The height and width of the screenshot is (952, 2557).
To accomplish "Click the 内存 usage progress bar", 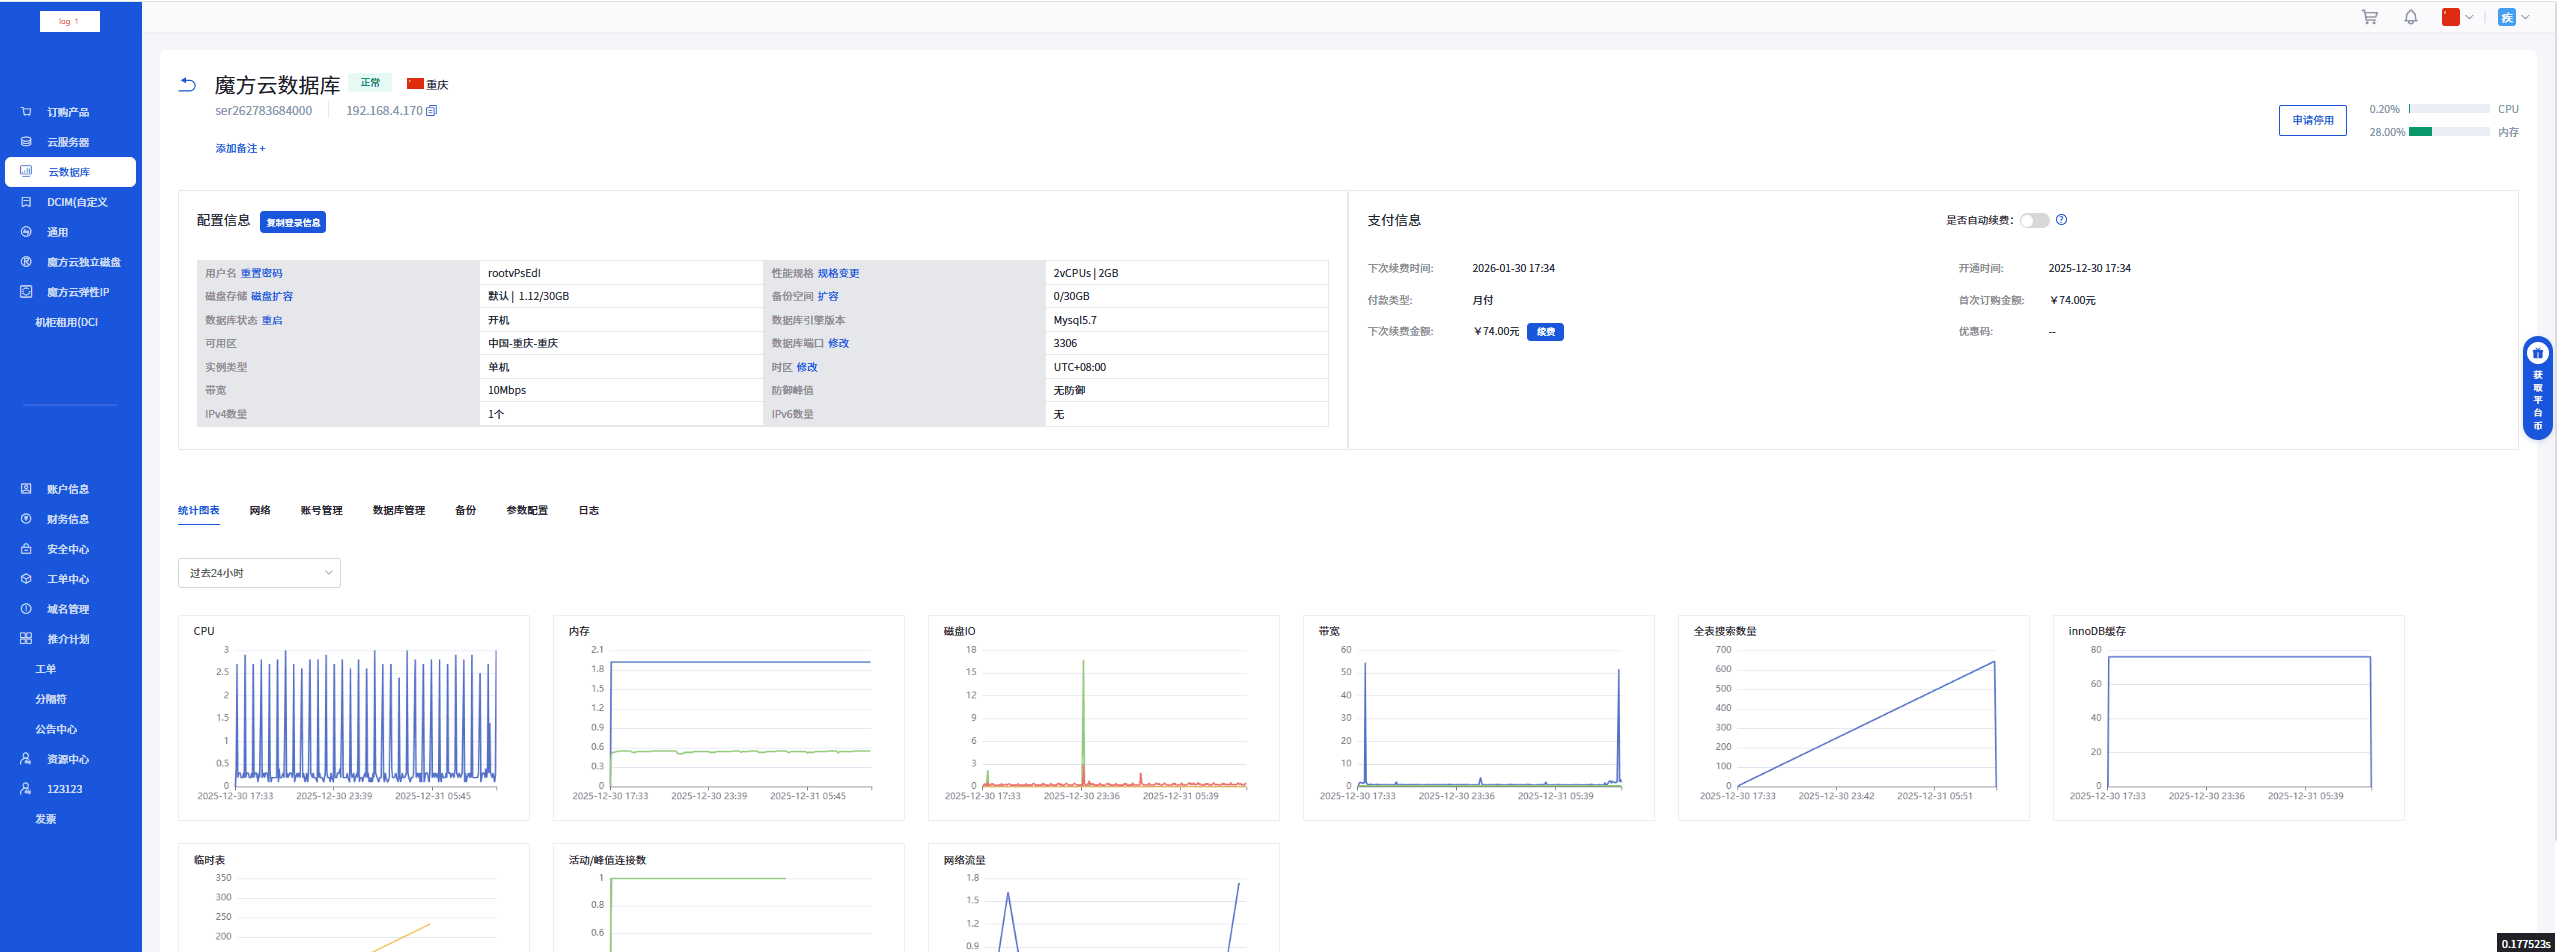I will (2449, 132).
